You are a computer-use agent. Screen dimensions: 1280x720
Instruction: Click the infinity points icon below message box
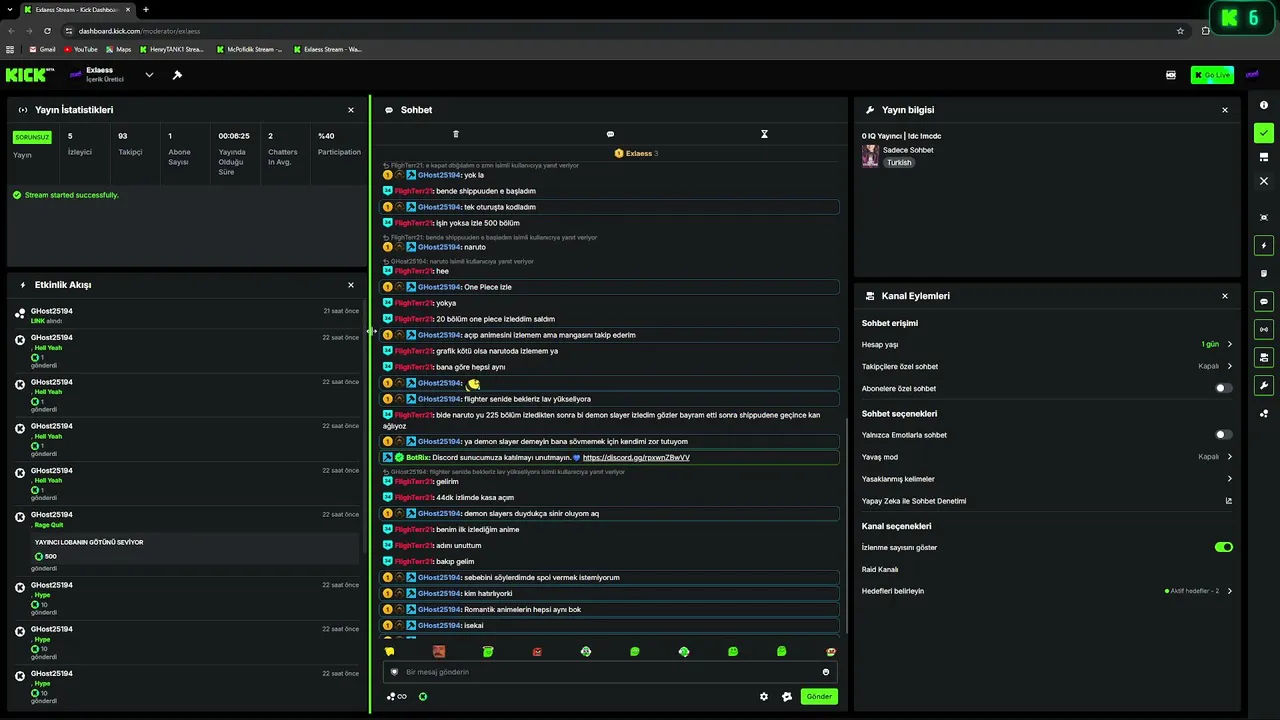pos(397,697)
